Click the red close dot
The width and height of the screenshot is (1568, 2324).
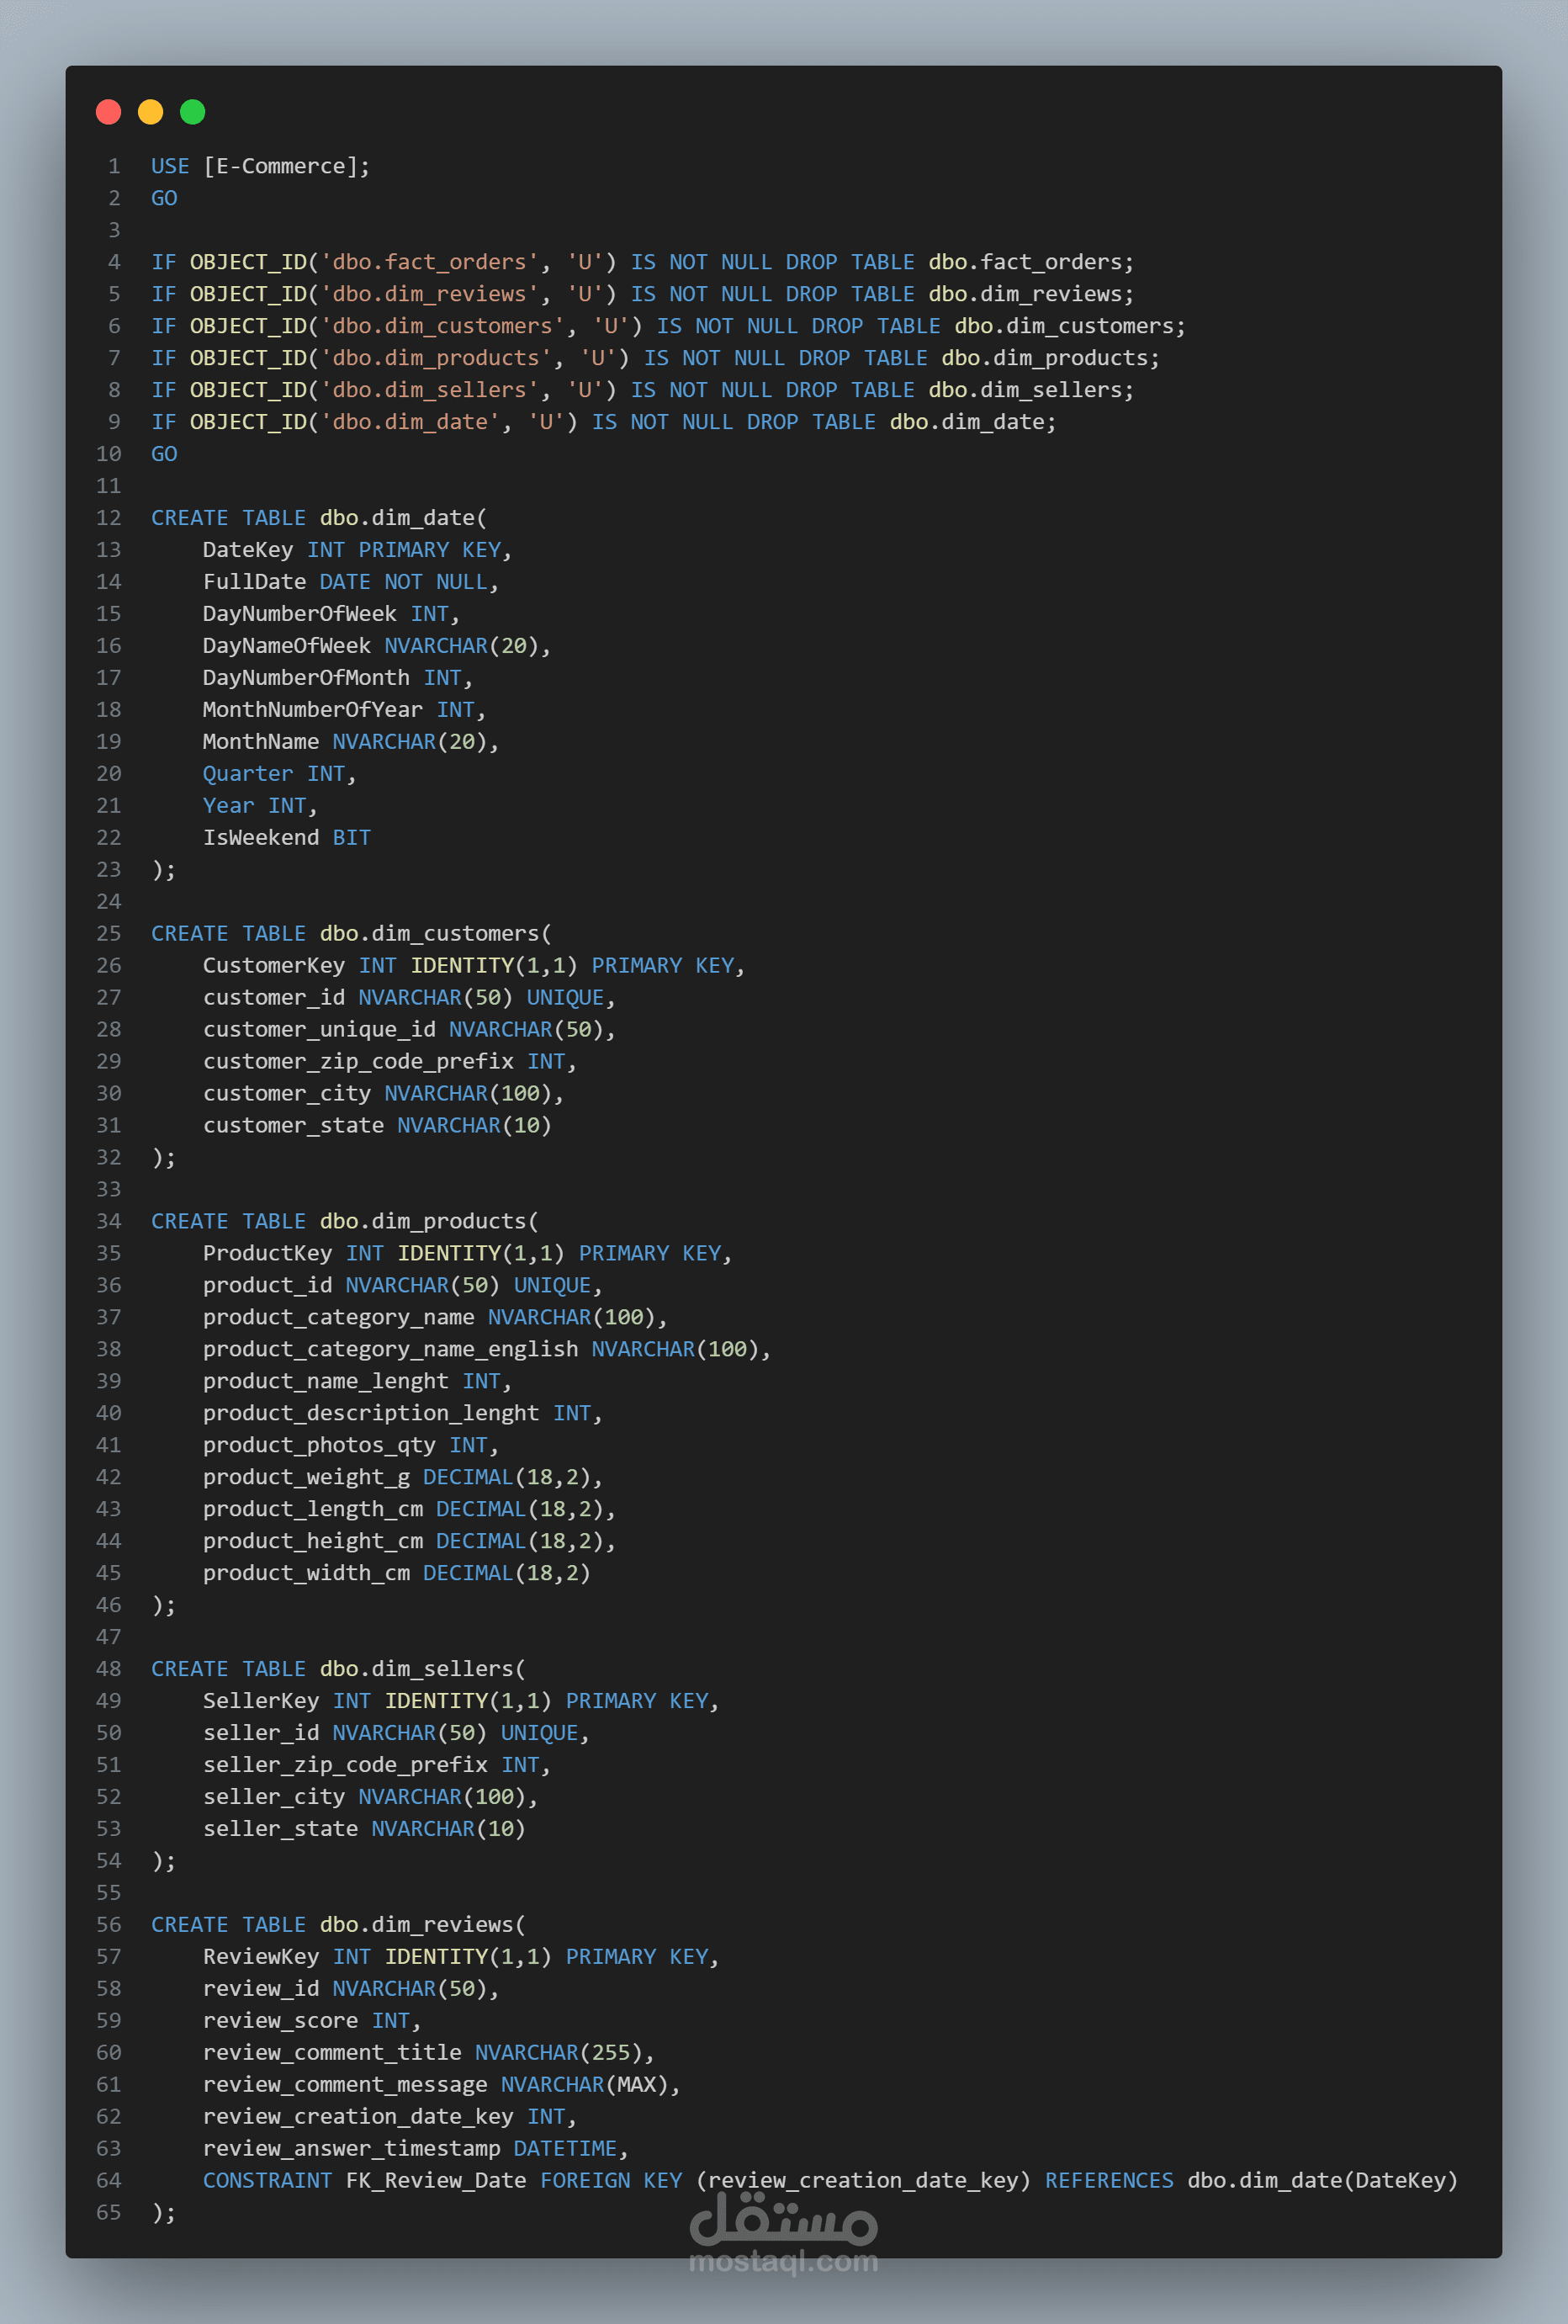coord(108,112)
